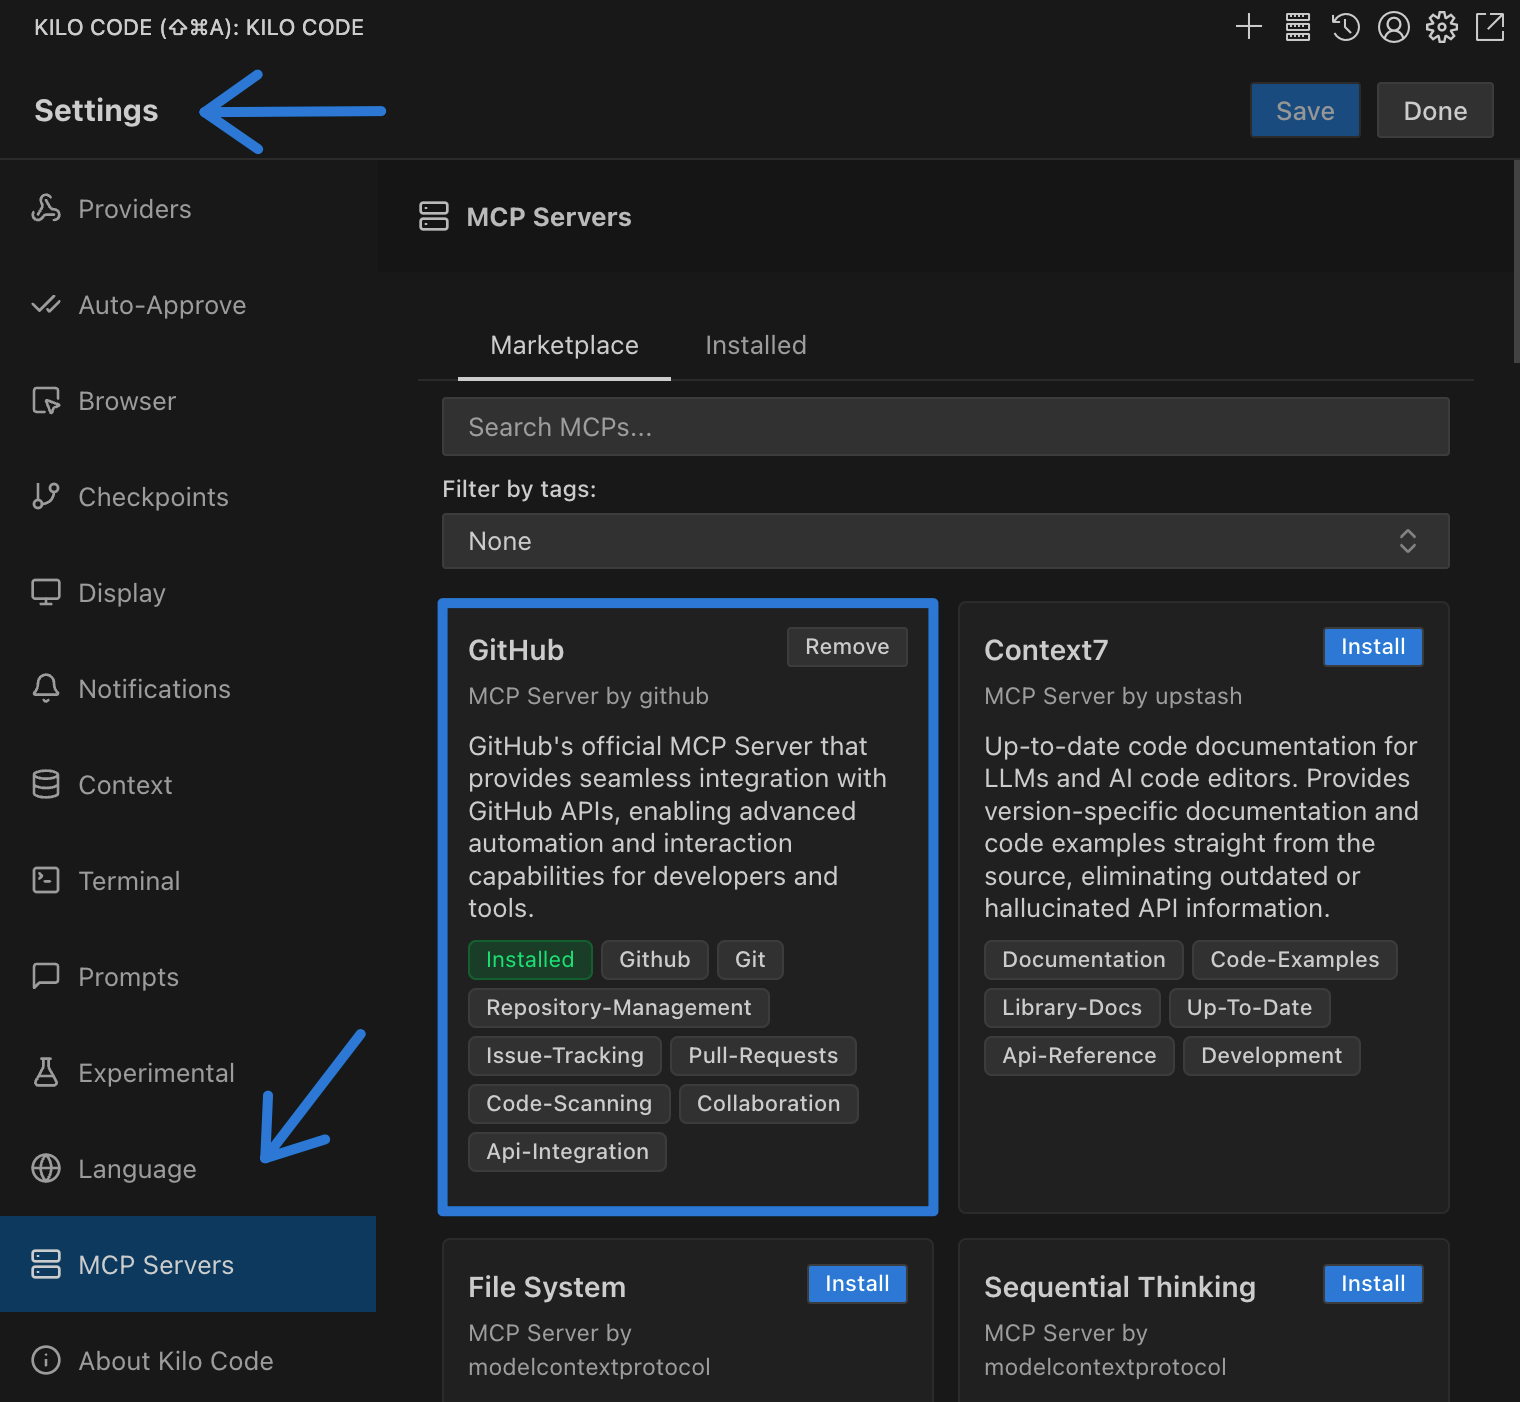Open About Kilo Code section
Viewport: 1520px width, 1402px height.
point(188,1360)
